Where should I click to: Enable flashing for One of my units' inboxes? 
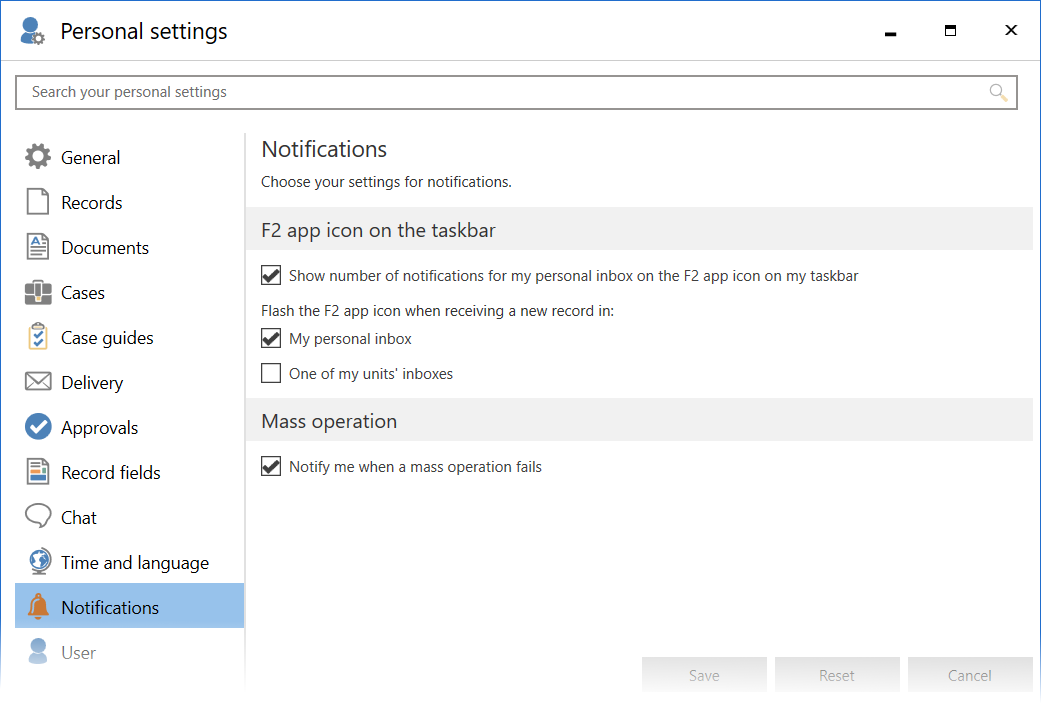(271, 373)
